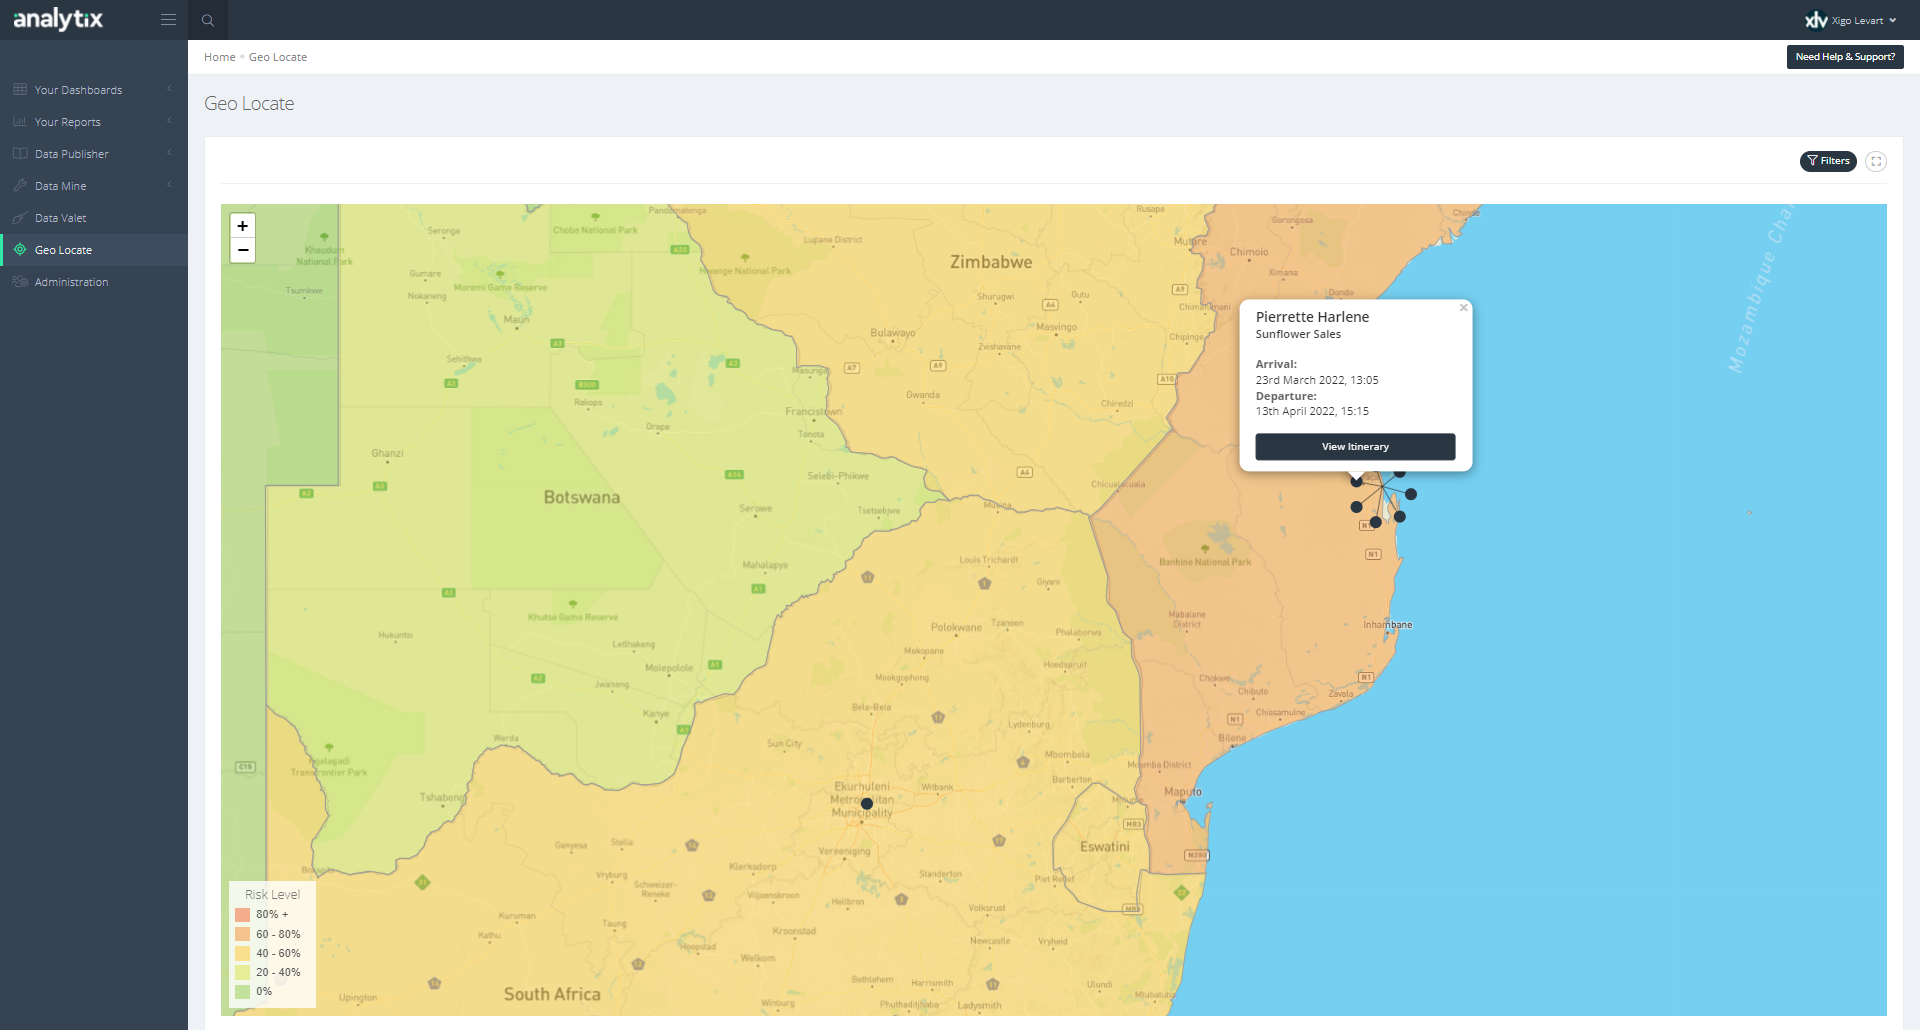Click the xlv user avatar logo
Screen dimensions: 1920x1030
pos(1816,20)
